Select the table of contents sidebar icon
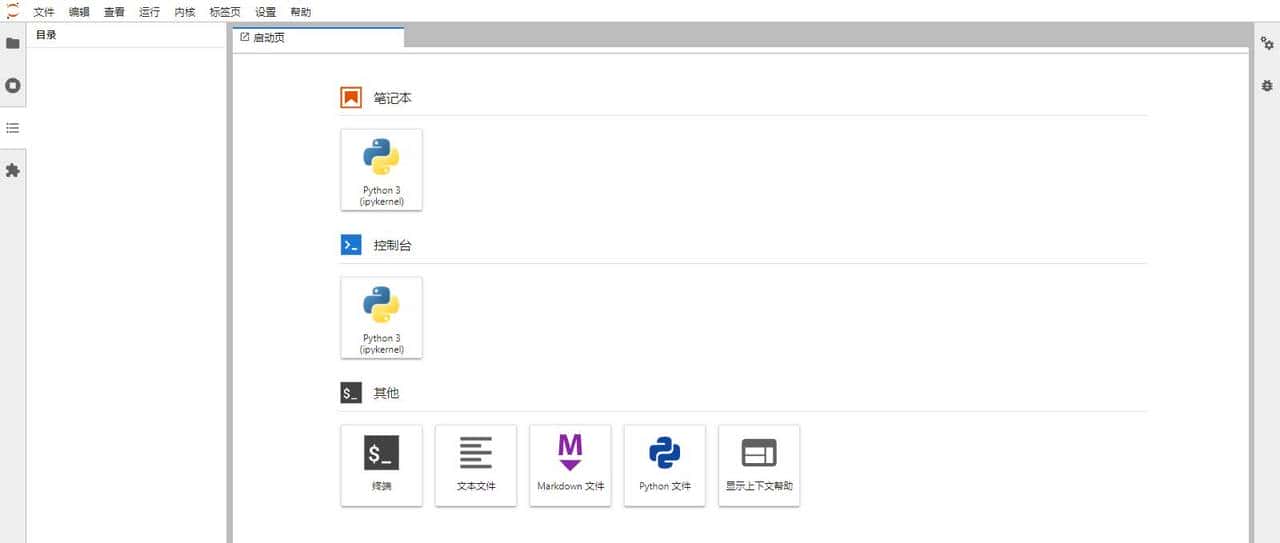 (13, 128)
